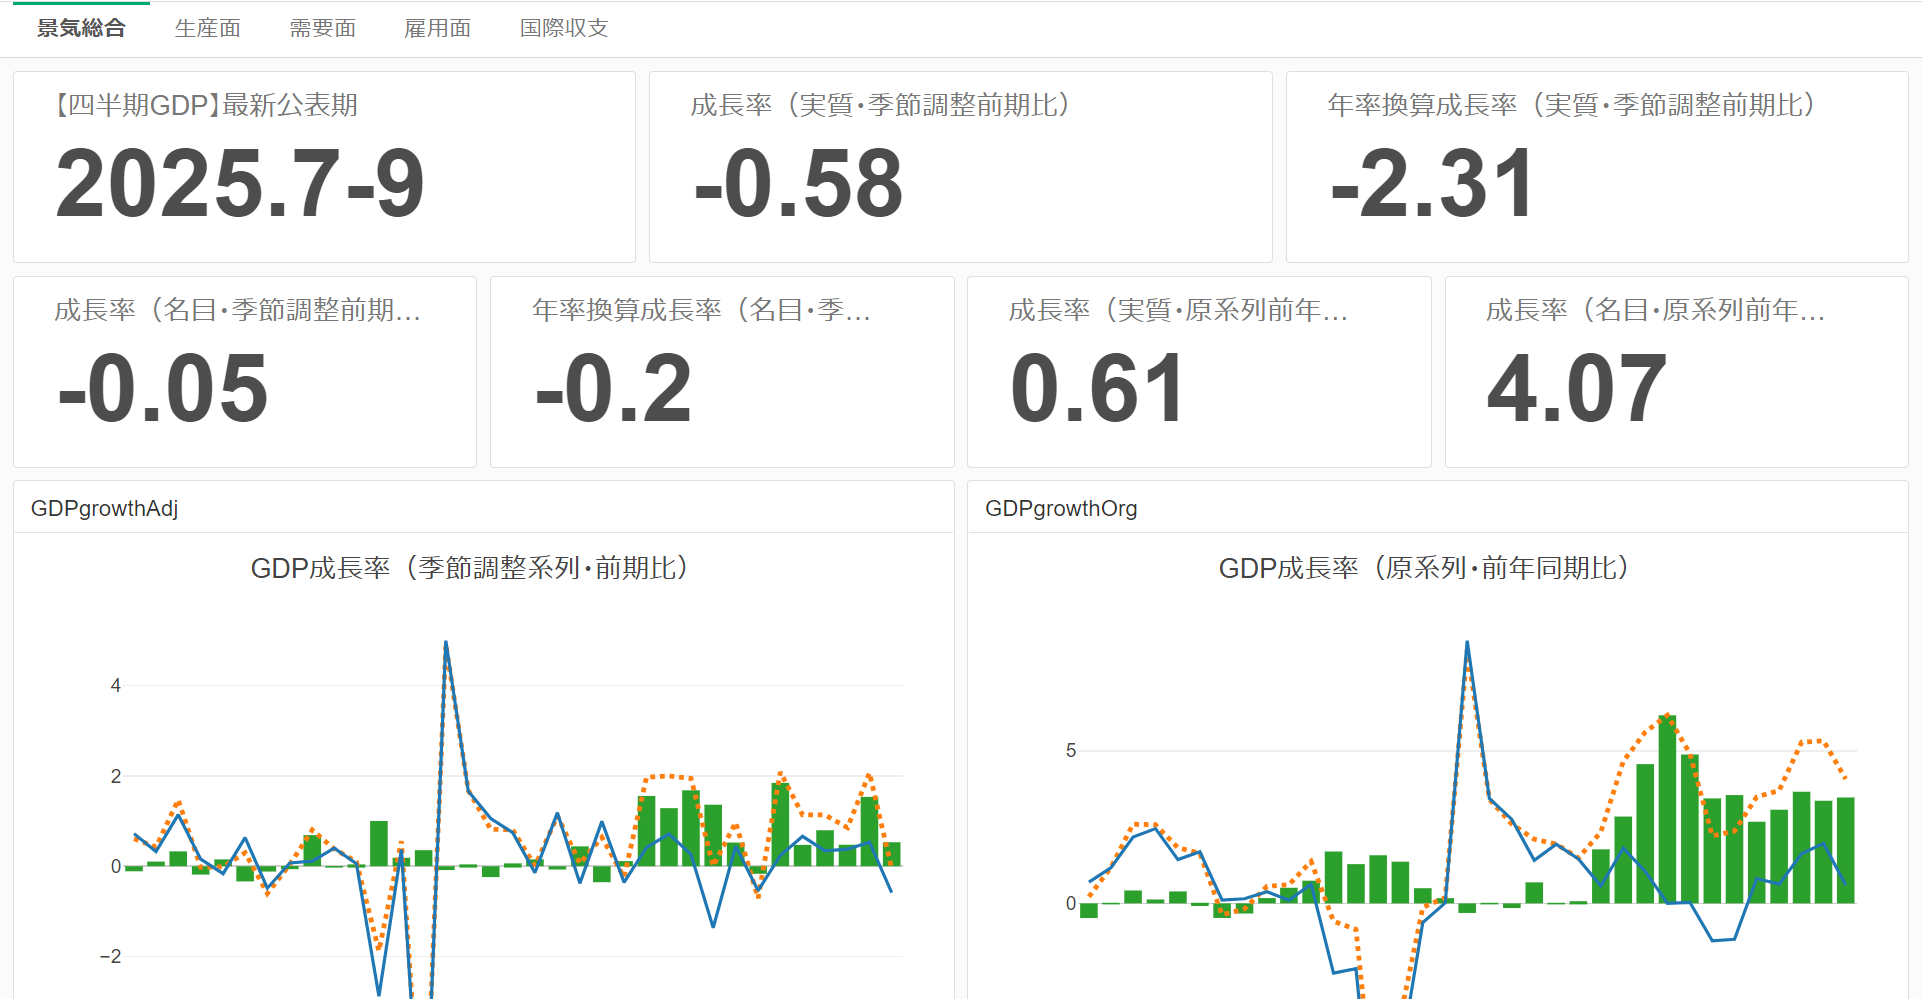Click the 原系列・前年同期比 chart title

click(x=1424, y=568)
